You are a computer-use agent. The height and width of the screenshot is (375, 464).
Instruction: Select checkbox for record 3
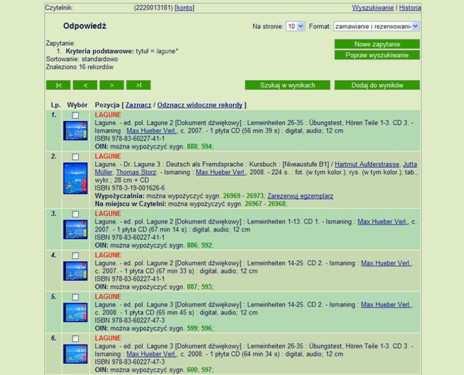(76, 214)
